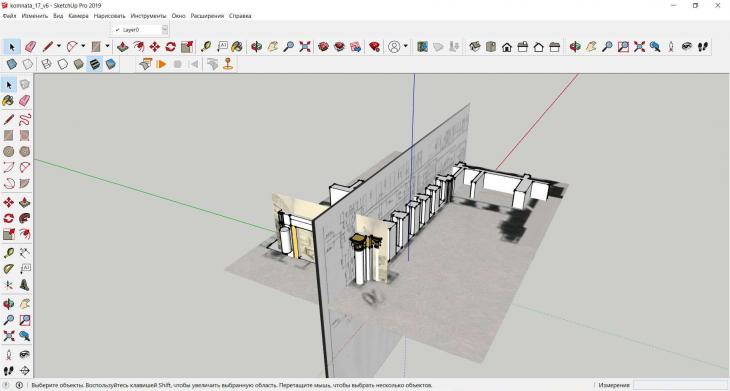Open the Layer0 layer dropdown
This screenshot has height=391, width=730.
pyautogui.click(x=139, y=30)
